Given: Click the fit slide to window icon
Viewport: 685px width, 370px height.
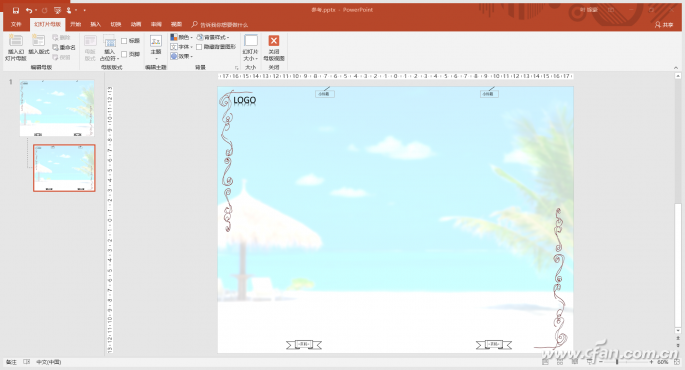Looking at the screenshot, I should pos(677,362).
